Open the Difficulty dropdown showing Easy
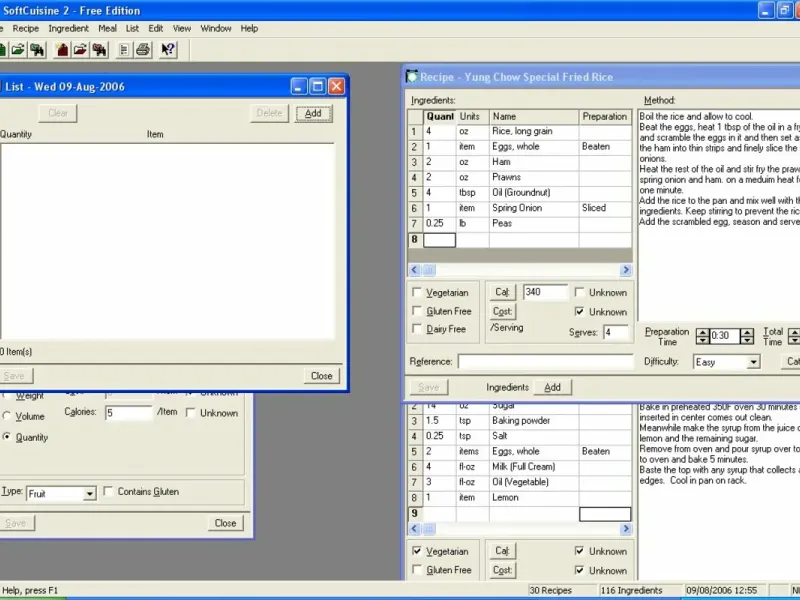Screen dimensions: 800x600 [x=753, y=362]
